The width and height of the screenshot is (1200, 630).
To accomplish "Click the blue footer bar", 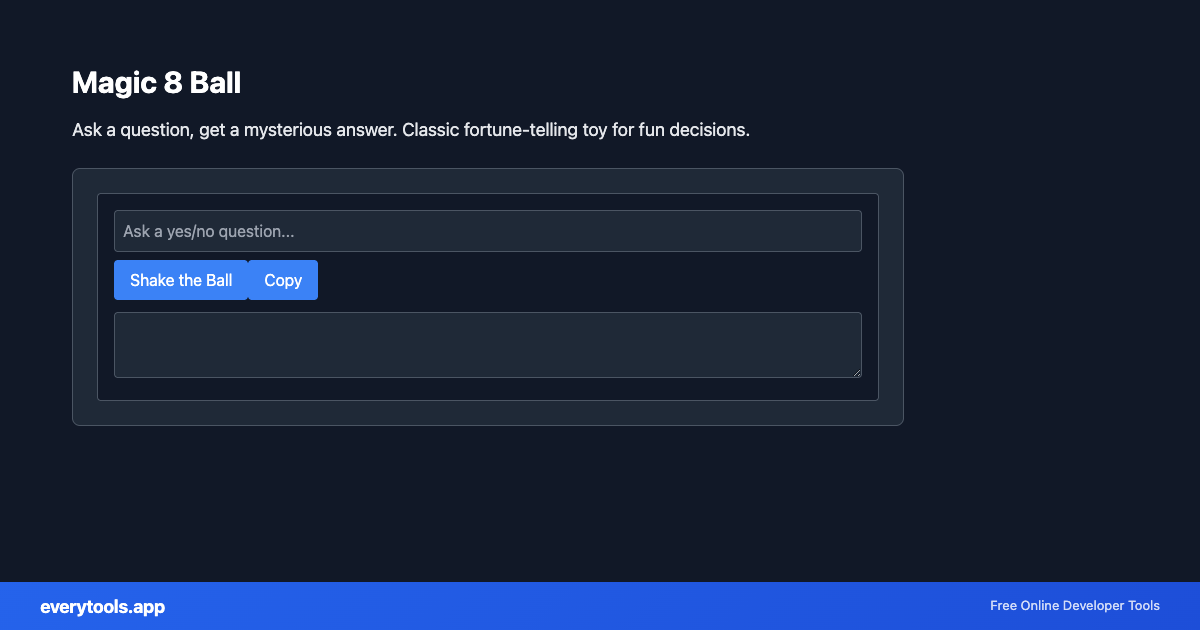I will [600, 606].
